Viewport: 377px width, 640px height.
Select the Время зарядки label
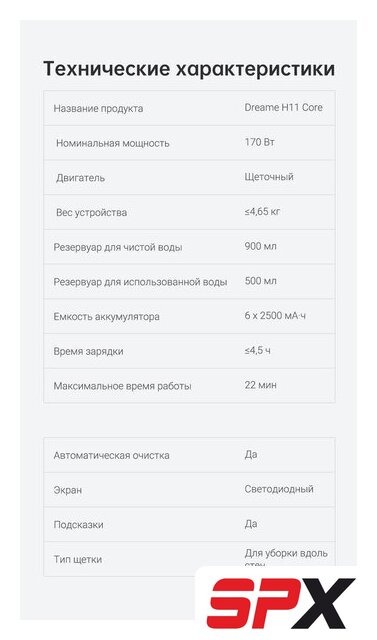(88, 351)
